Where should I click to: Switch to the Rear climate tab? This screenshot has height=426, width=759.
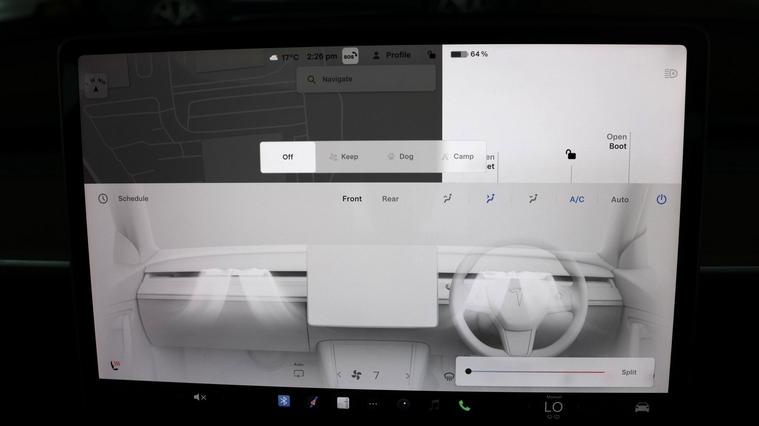[390, 199]
